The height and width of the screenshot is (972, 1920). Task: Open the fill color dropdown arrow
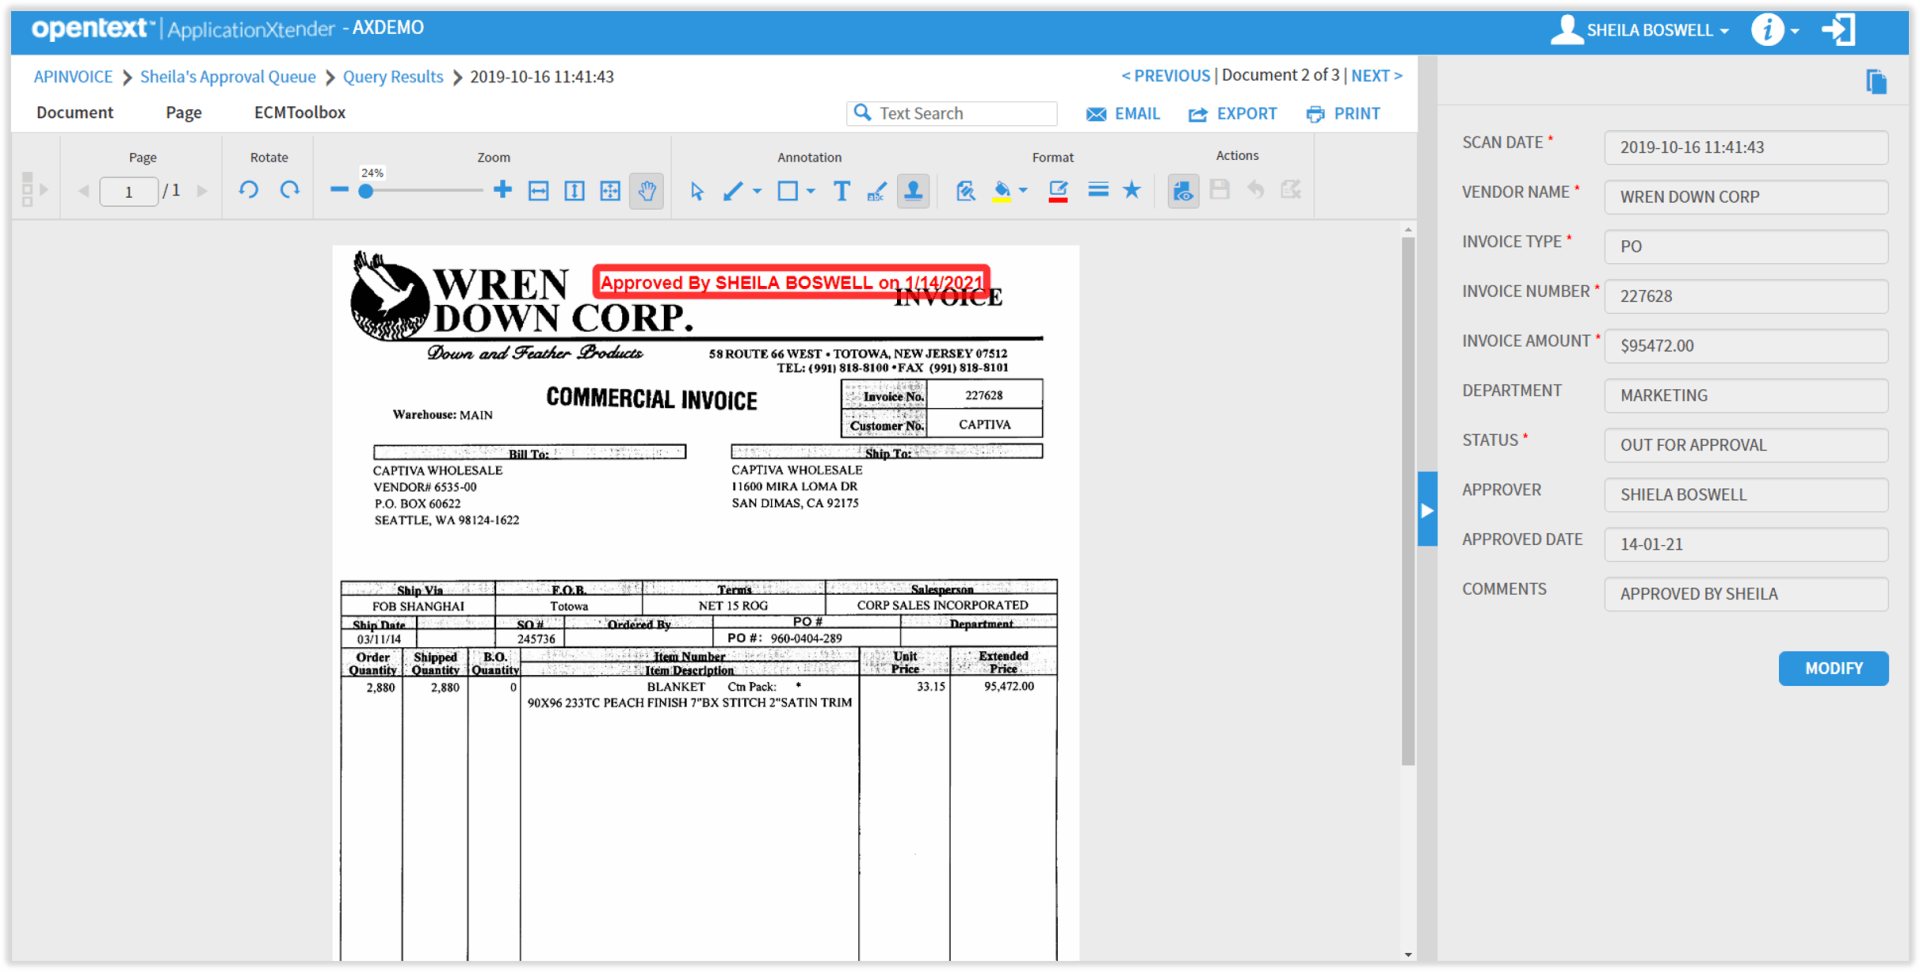click(x=1023, y=191)
